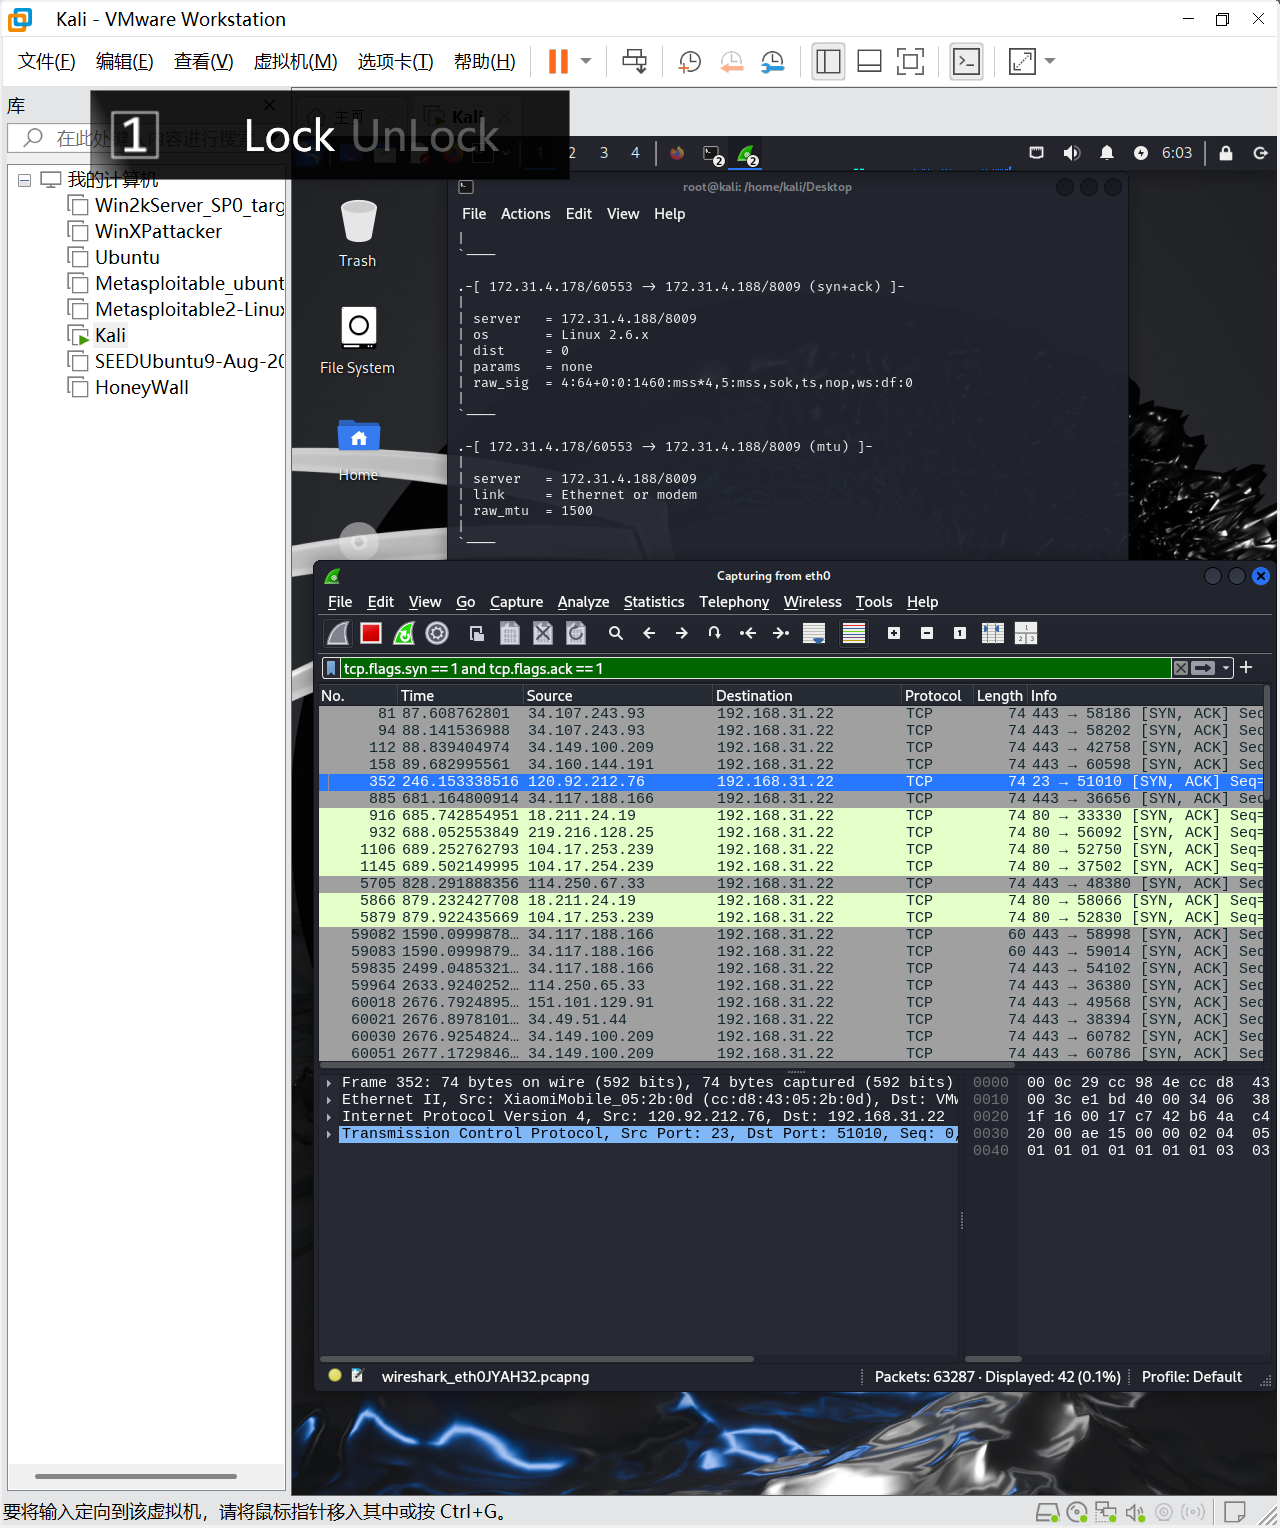Restart the current capture with the green fin icon
1280x1528 pixels.
404,633
